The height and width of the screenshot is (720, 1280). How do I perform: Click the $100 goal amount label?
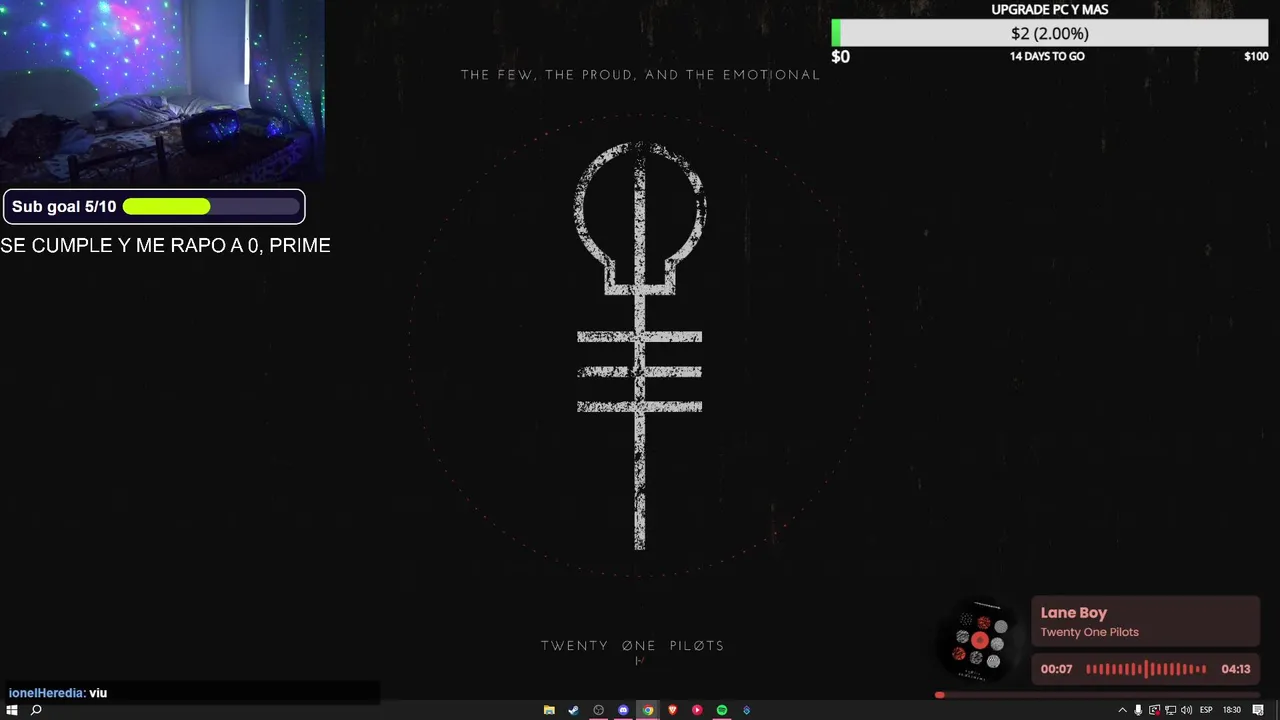click(1256, 56)
